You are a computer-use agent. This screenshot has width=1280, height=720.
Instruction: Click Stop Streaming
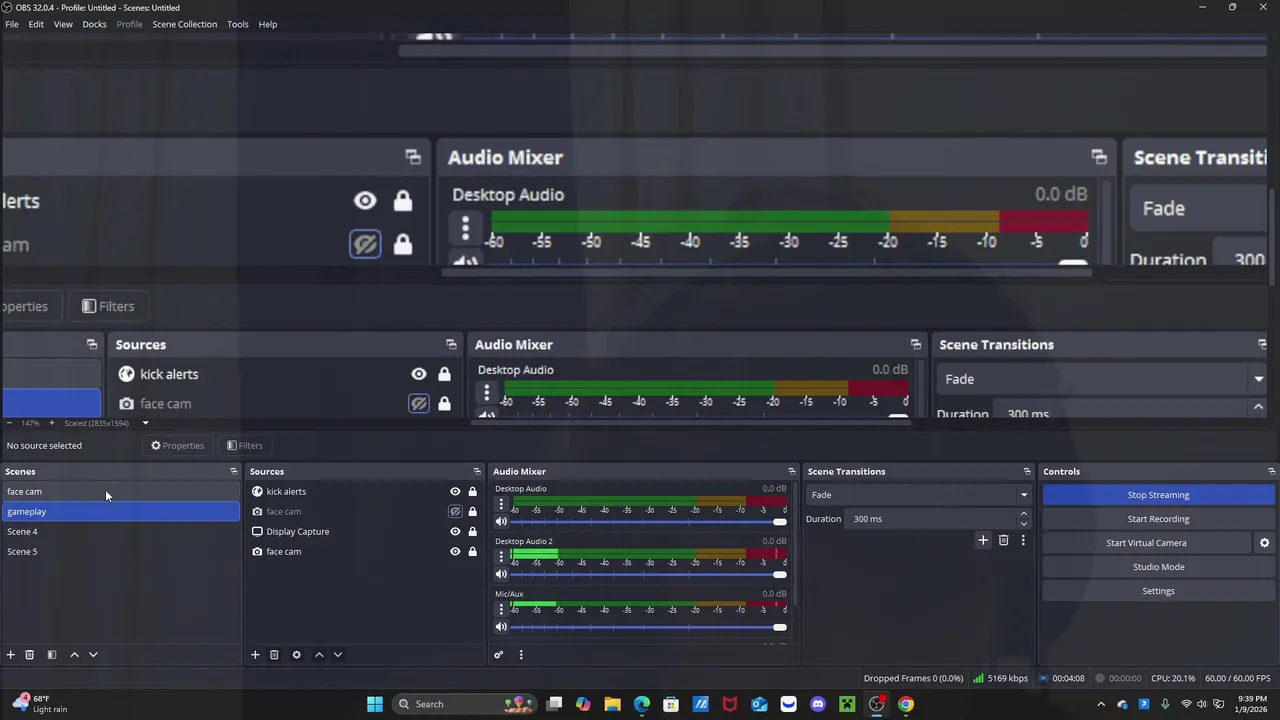click(x=1158, y=495)
